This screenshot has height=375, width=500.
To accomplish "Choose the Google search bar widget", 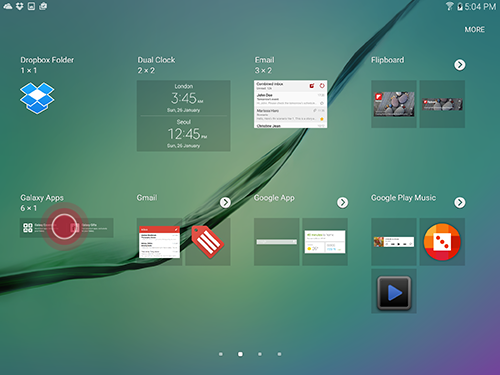I will 276,242.
